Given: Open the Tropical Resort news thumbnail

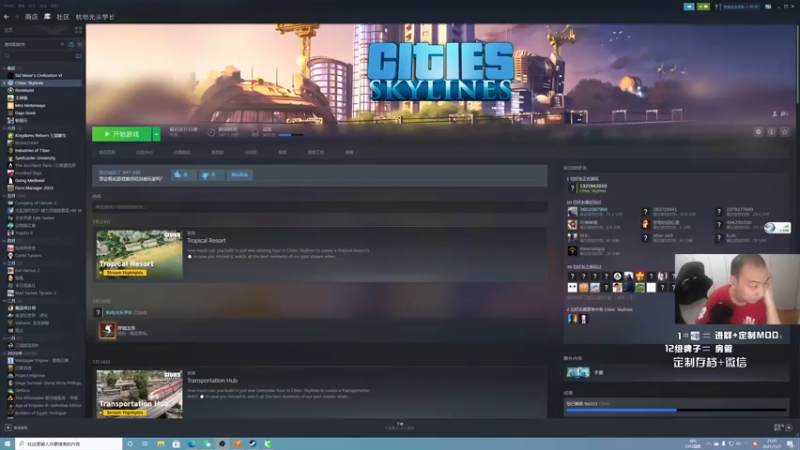Looking at the screenshot, I should (x=139, y=254).
